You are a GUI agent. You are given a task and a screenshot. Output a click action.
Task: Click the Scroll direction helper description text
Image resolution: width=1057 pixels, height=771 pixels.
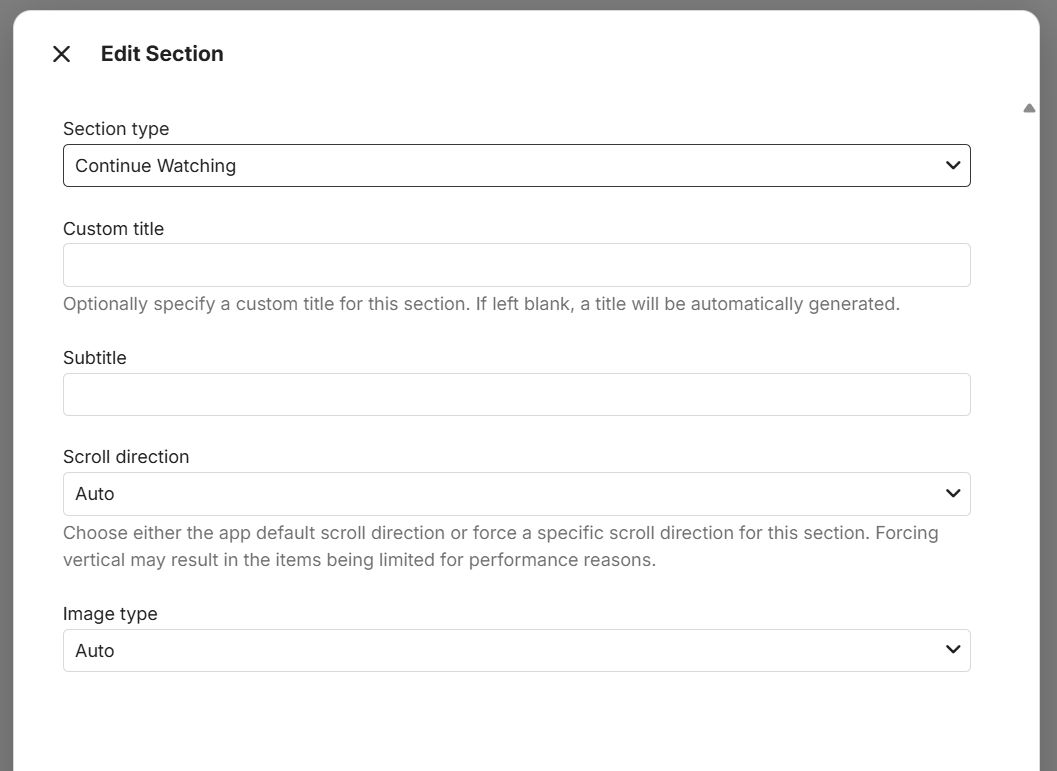click(500, 546)
